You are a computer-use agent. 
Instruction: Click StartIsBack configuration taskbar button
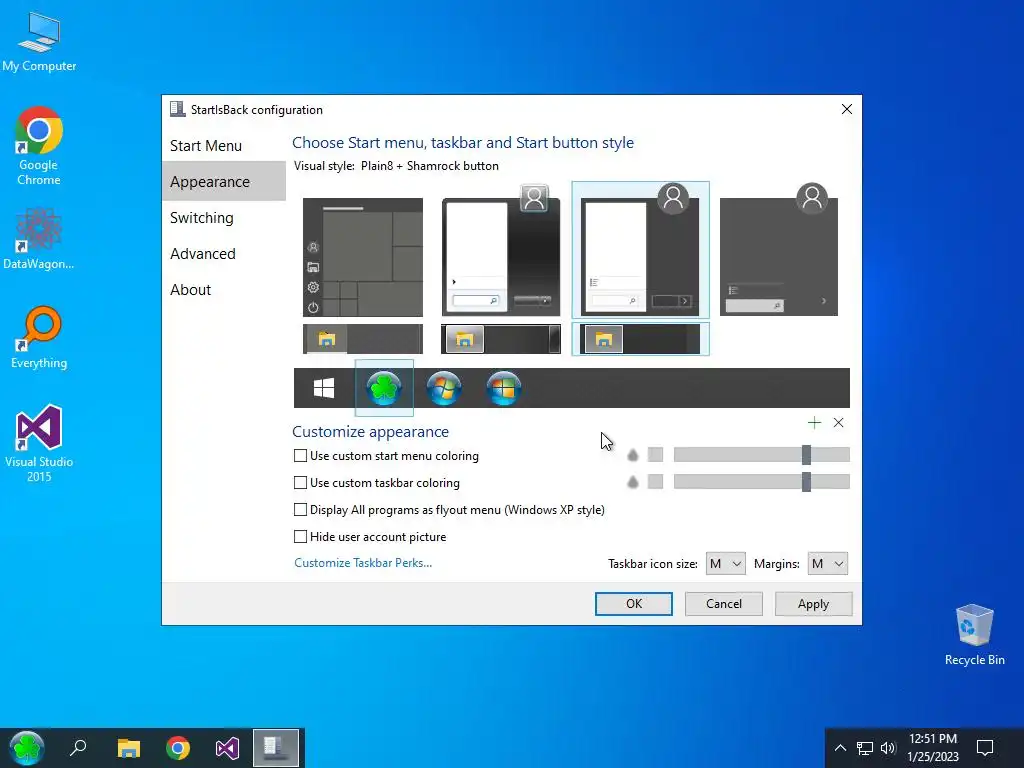point(276,748)
